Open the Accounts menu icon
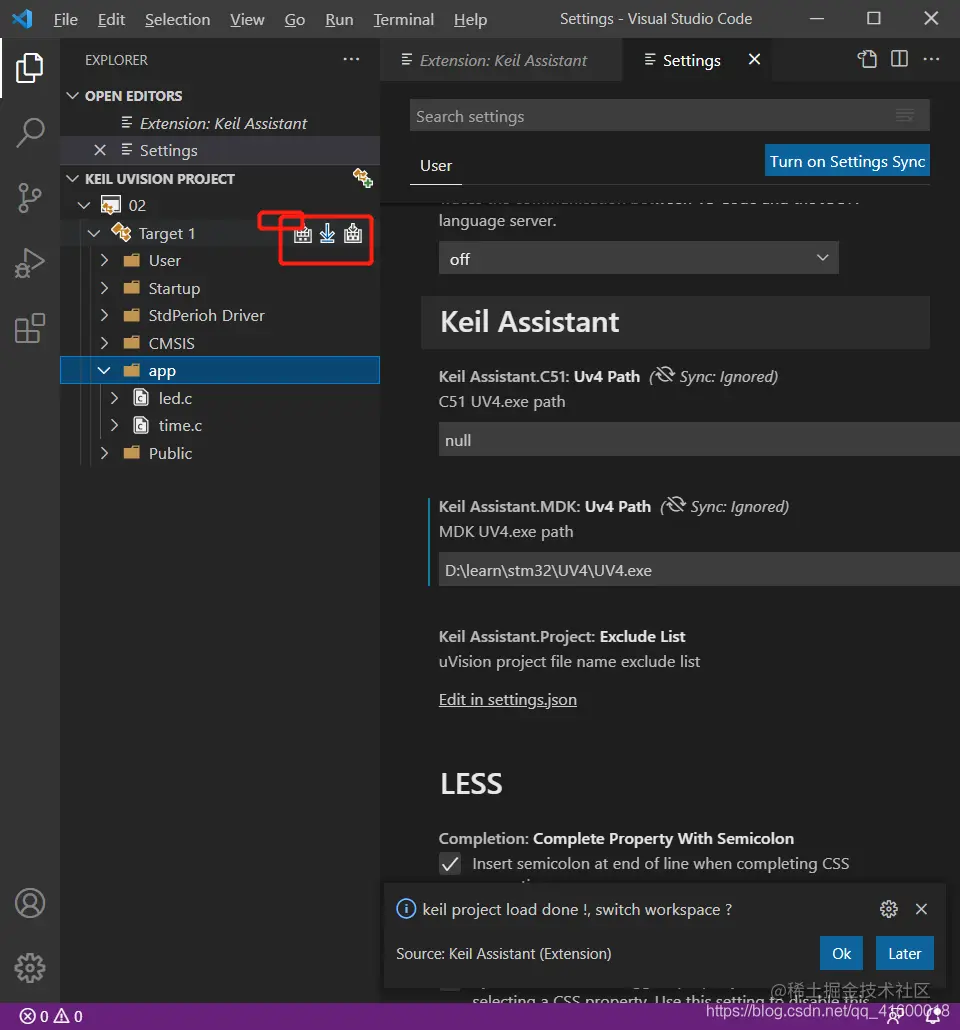 click(30, 903)
